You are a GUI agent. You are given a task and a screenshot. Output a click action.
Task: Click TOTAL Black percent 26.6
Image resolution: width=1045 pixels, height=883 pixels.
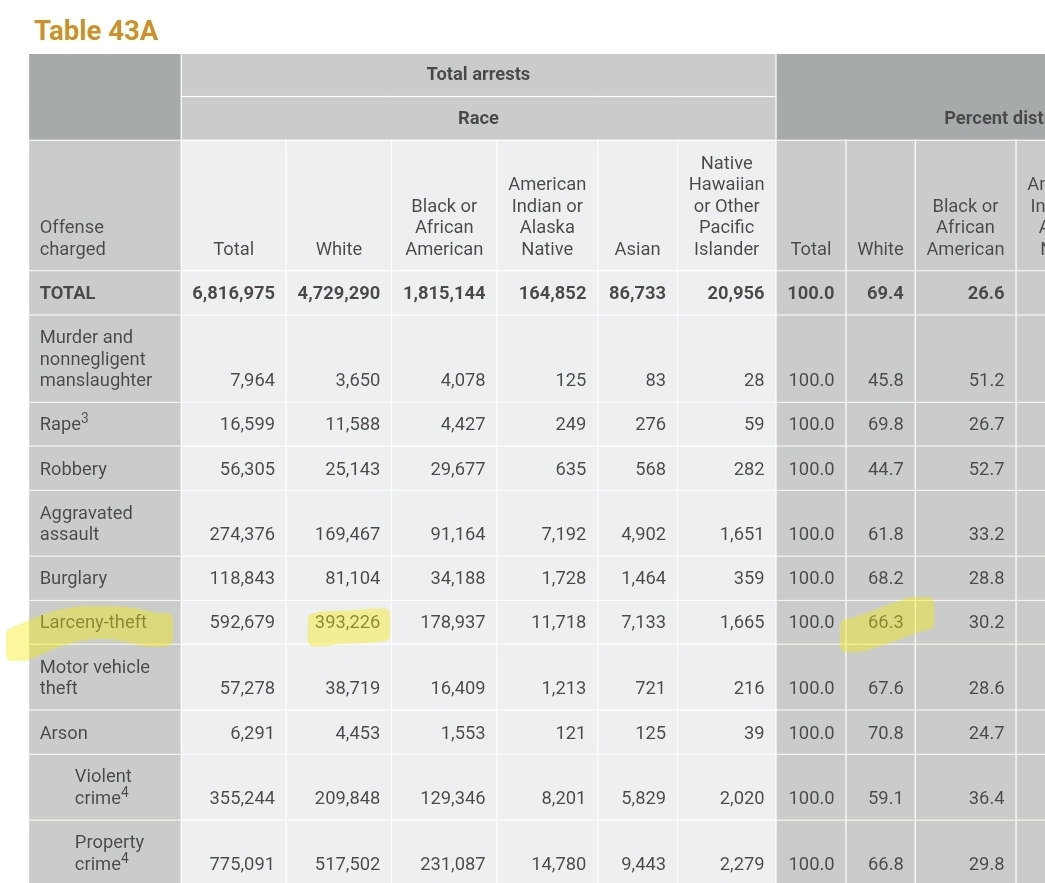(x=986, y=293)
